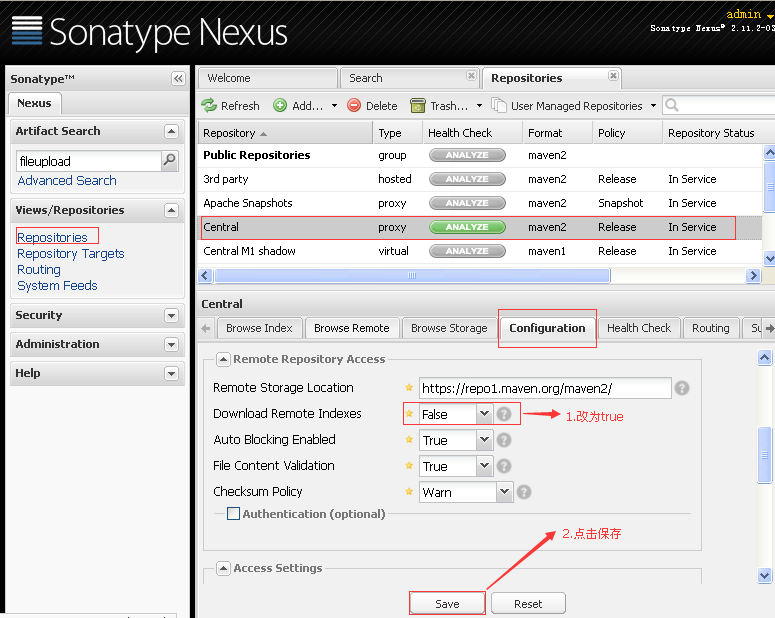The width and height of the screenshot is (775, 618).
Task: Expand the Security panel
Action: 171,315
